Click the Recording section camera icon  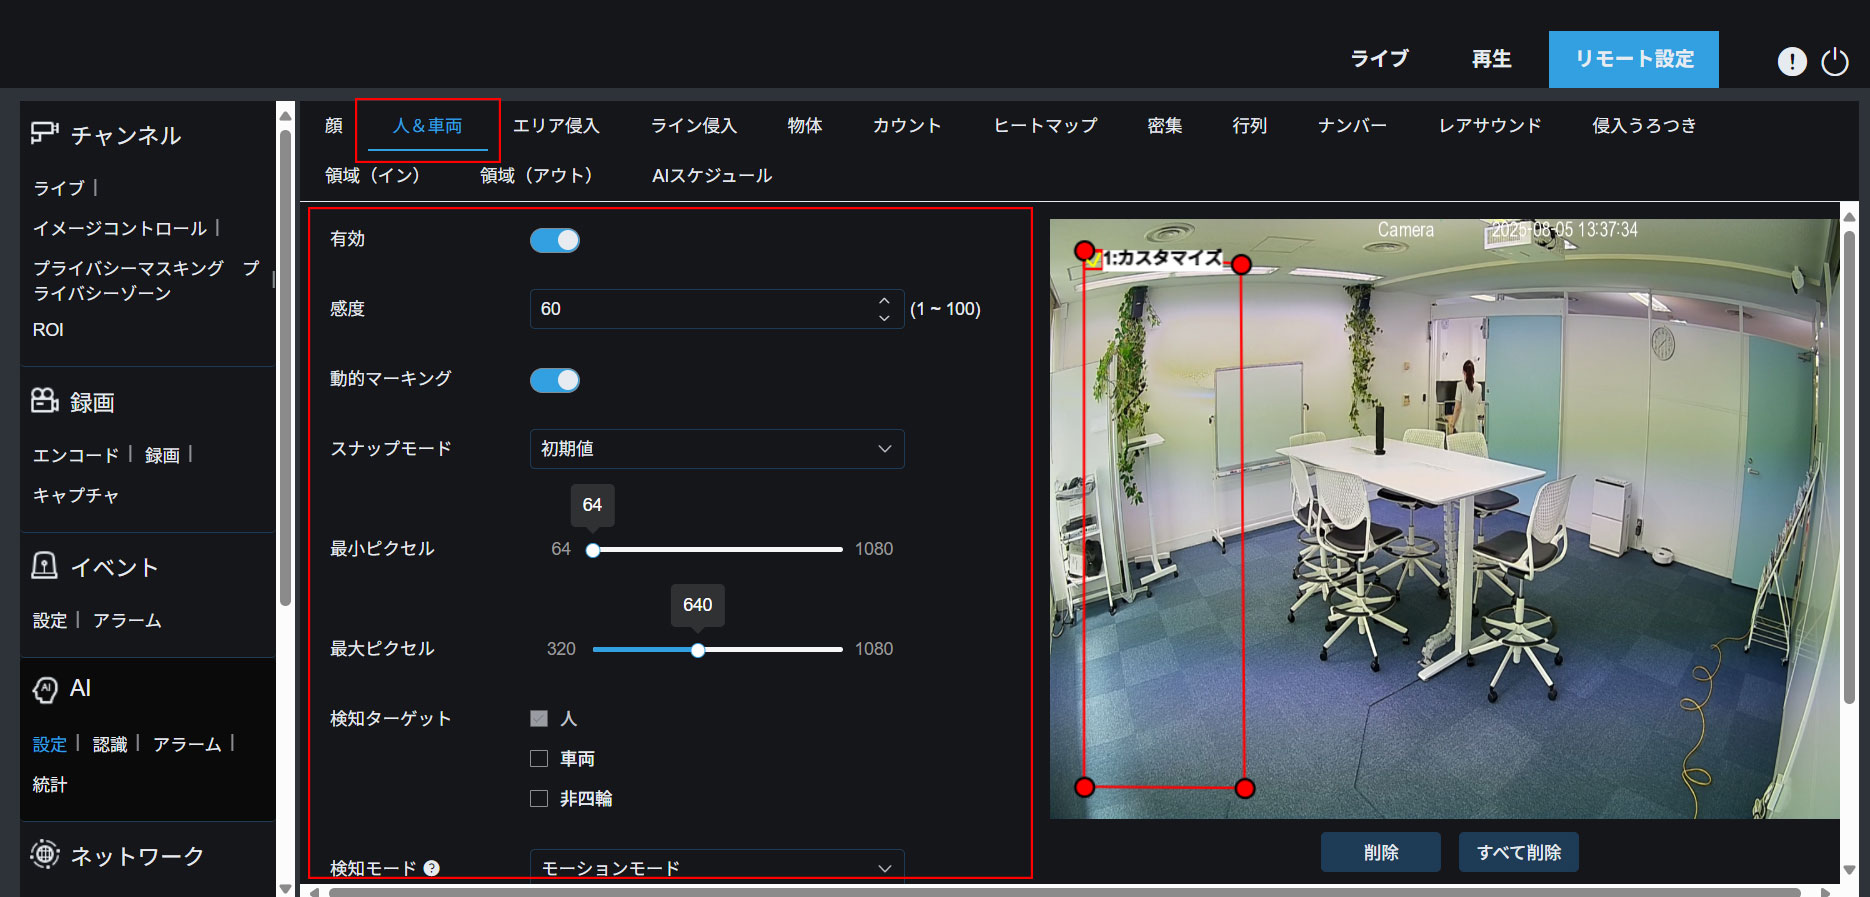pyautogui.click(x=45, y=401)
